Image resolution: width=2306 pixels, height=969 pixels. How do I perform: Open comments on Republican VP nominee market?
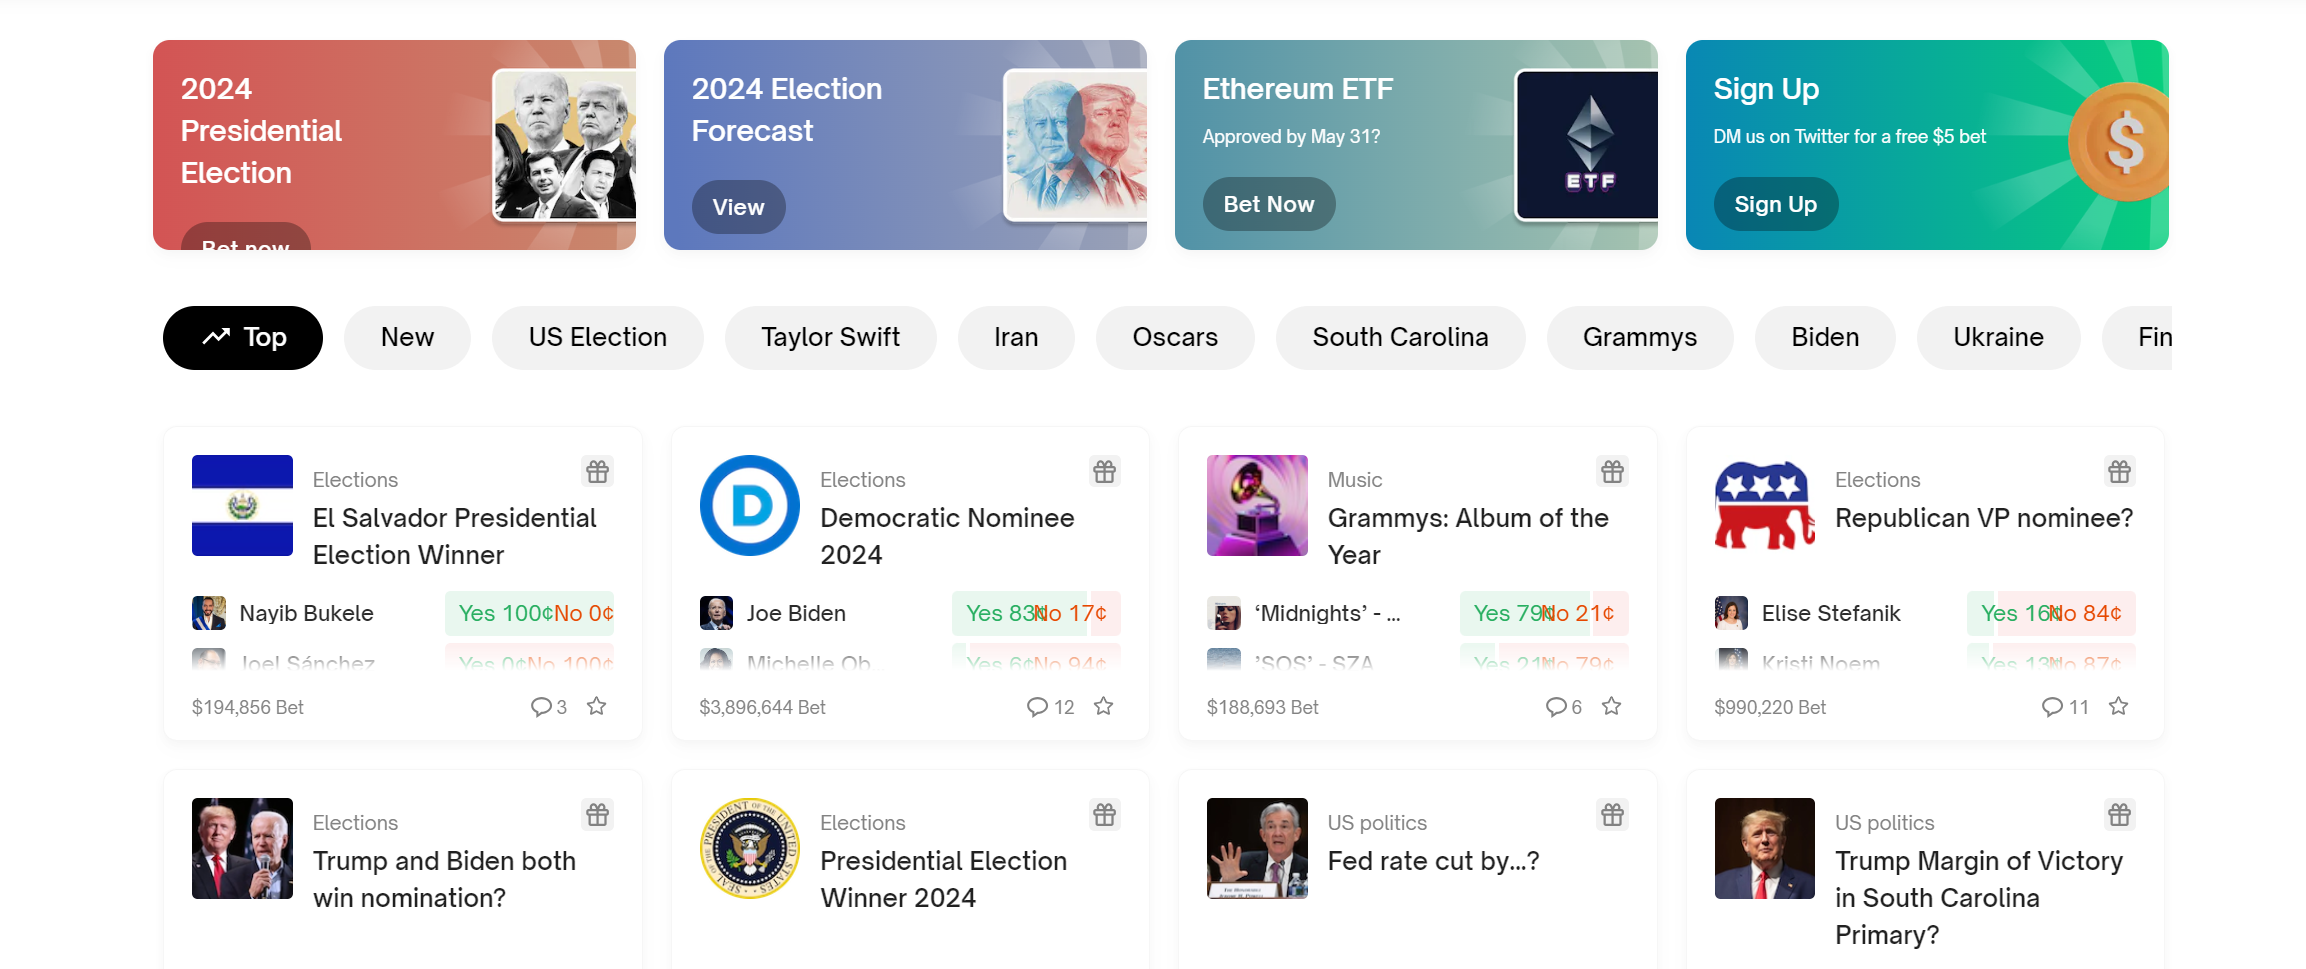[2064, 707]
